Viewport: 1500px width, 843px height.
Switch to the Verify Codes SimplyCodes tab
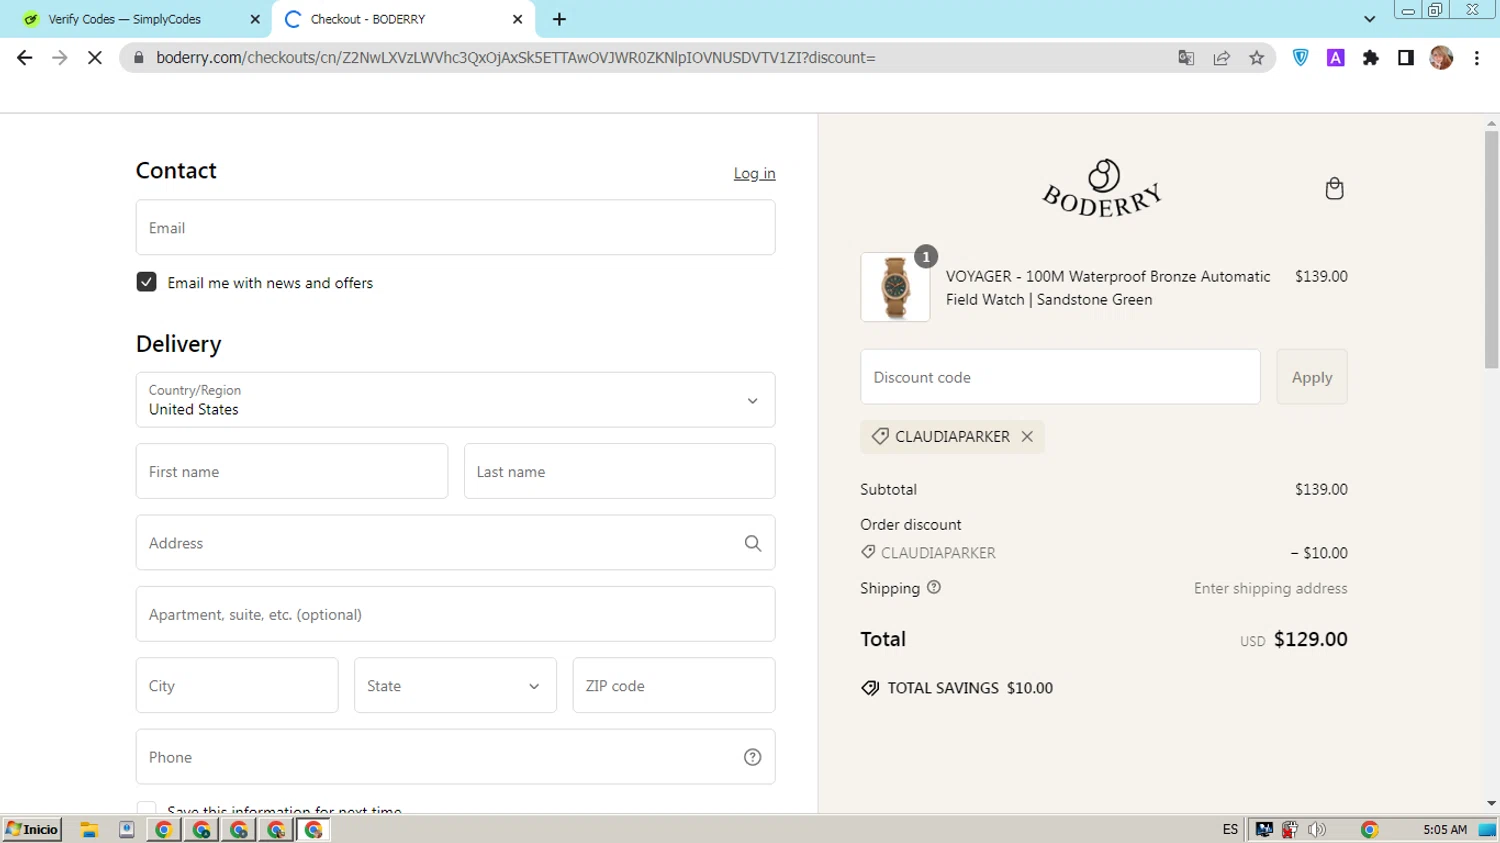pyautogui.click(x=125, y=19)
